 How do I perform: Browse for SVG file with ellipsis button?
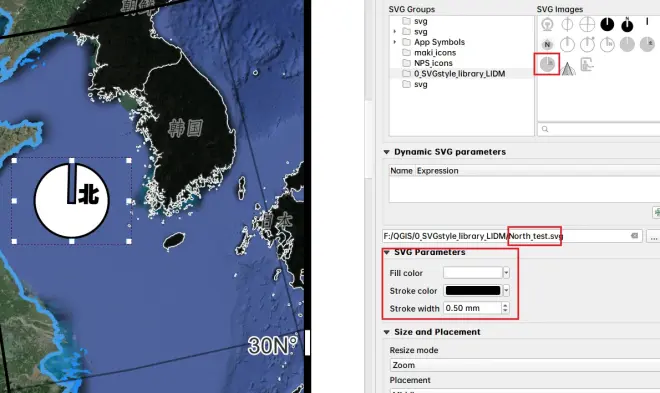pyautogui.click(x=653, y=236)
